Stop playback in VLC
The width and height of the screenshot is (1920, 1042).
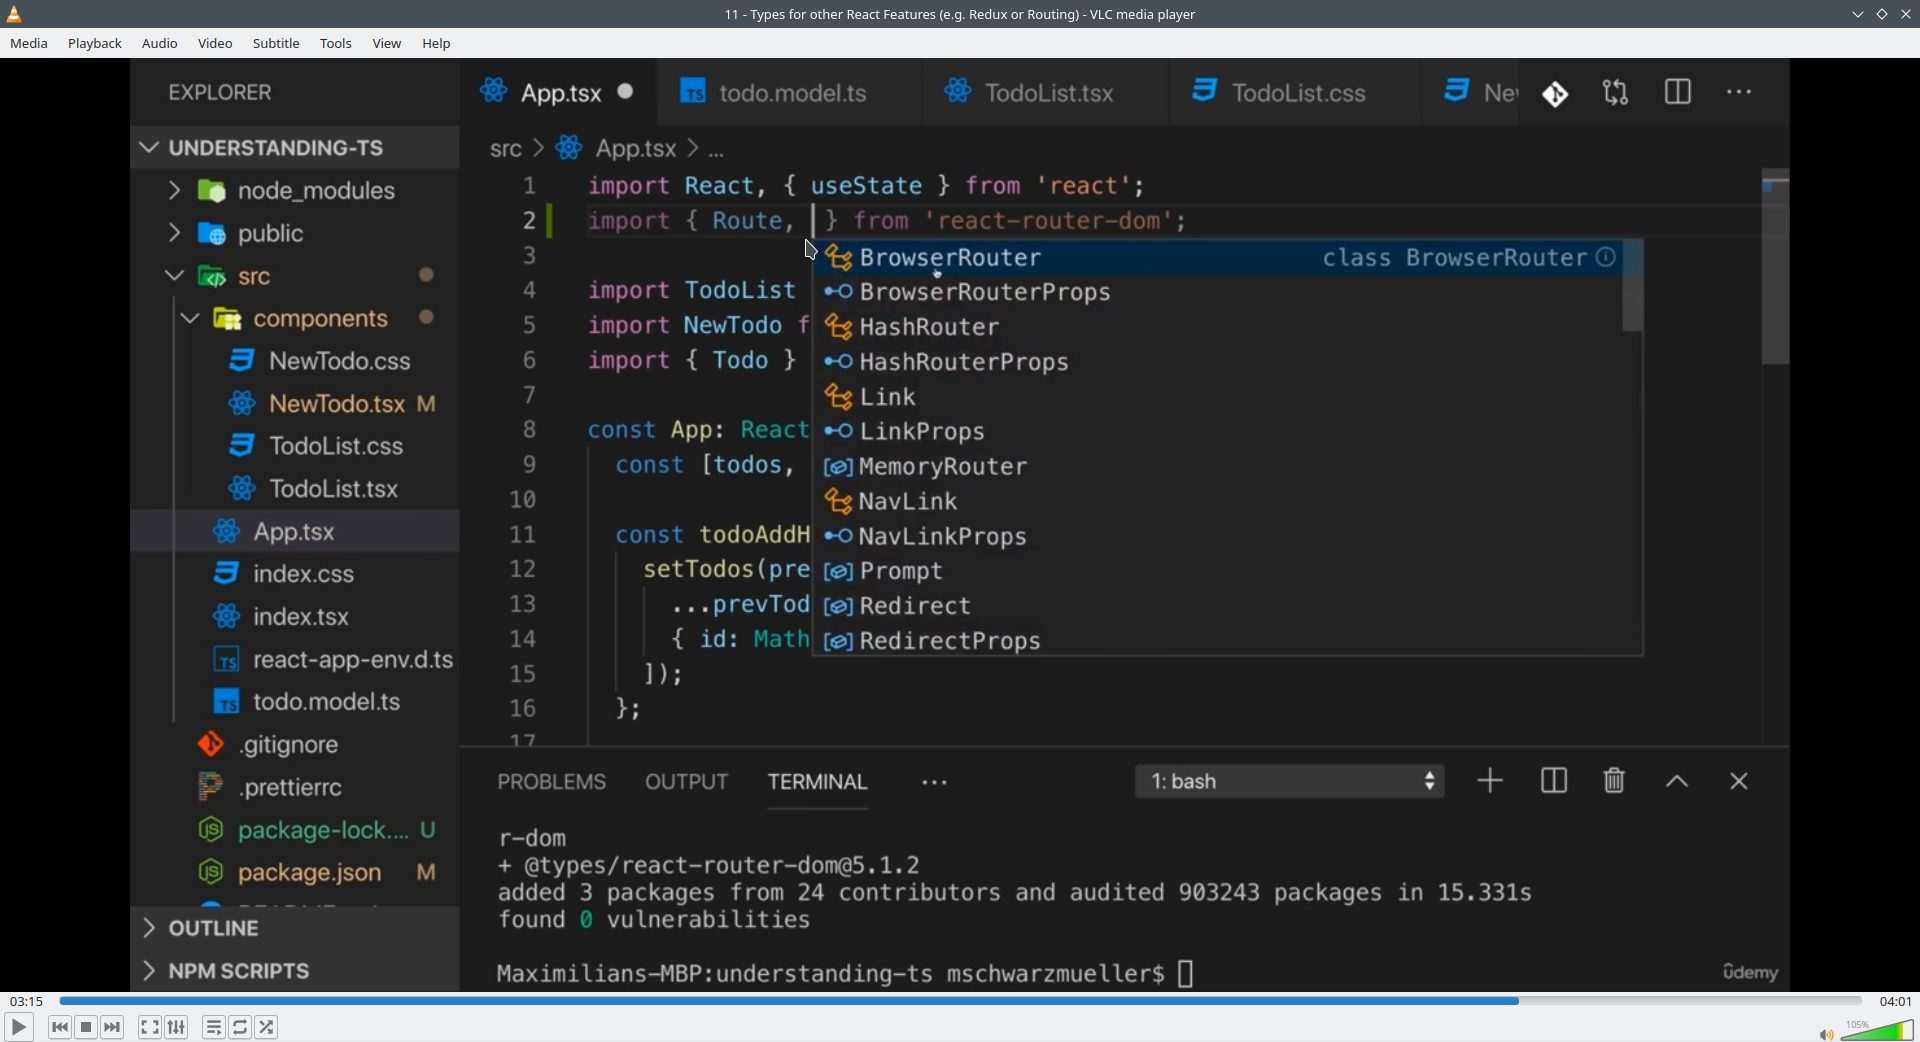click(x=87, y=1027)
